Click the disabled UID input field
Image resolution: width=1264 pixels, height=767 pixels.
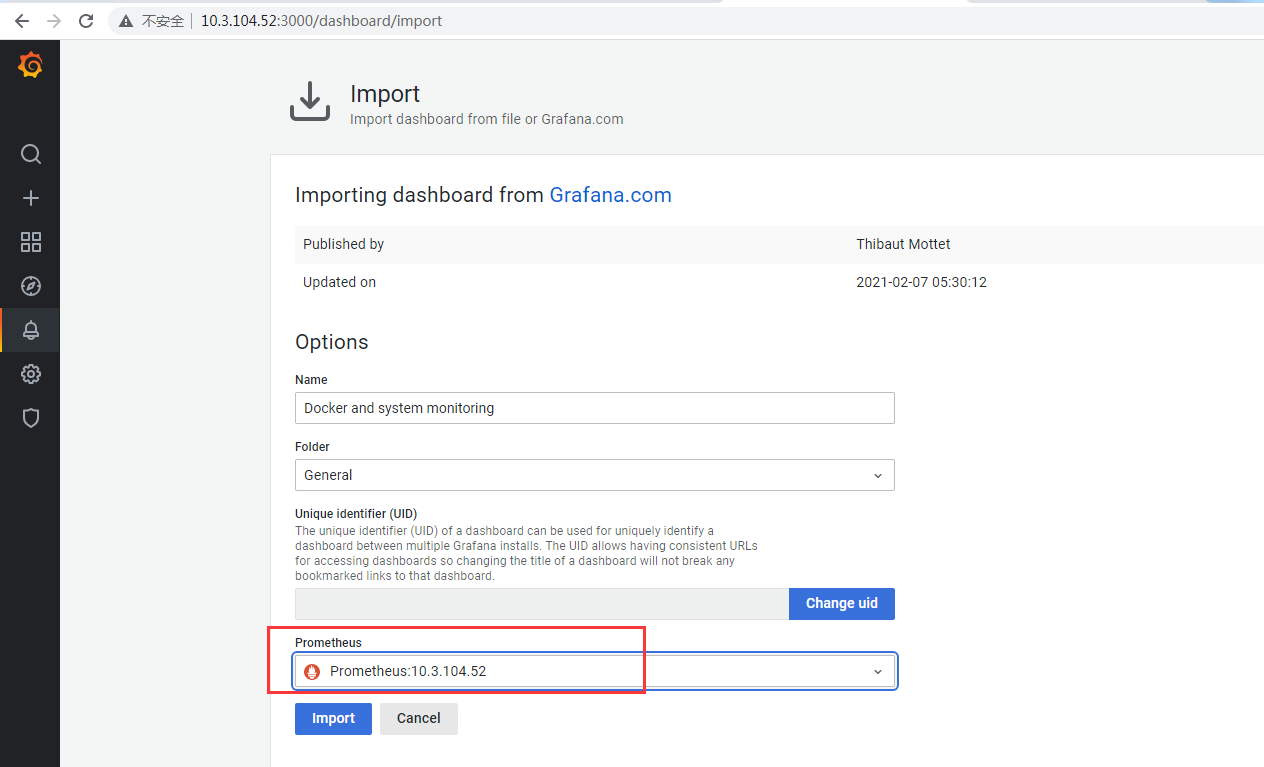point(541,604)
